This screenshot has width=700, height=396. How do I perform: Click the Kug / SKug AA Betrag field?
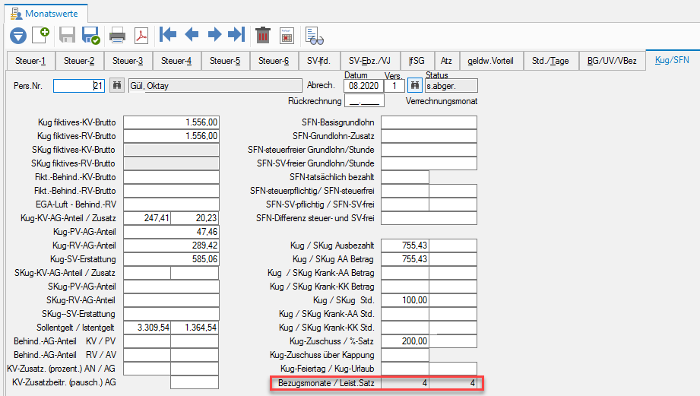pyautogui.click(x=405, y=259)
